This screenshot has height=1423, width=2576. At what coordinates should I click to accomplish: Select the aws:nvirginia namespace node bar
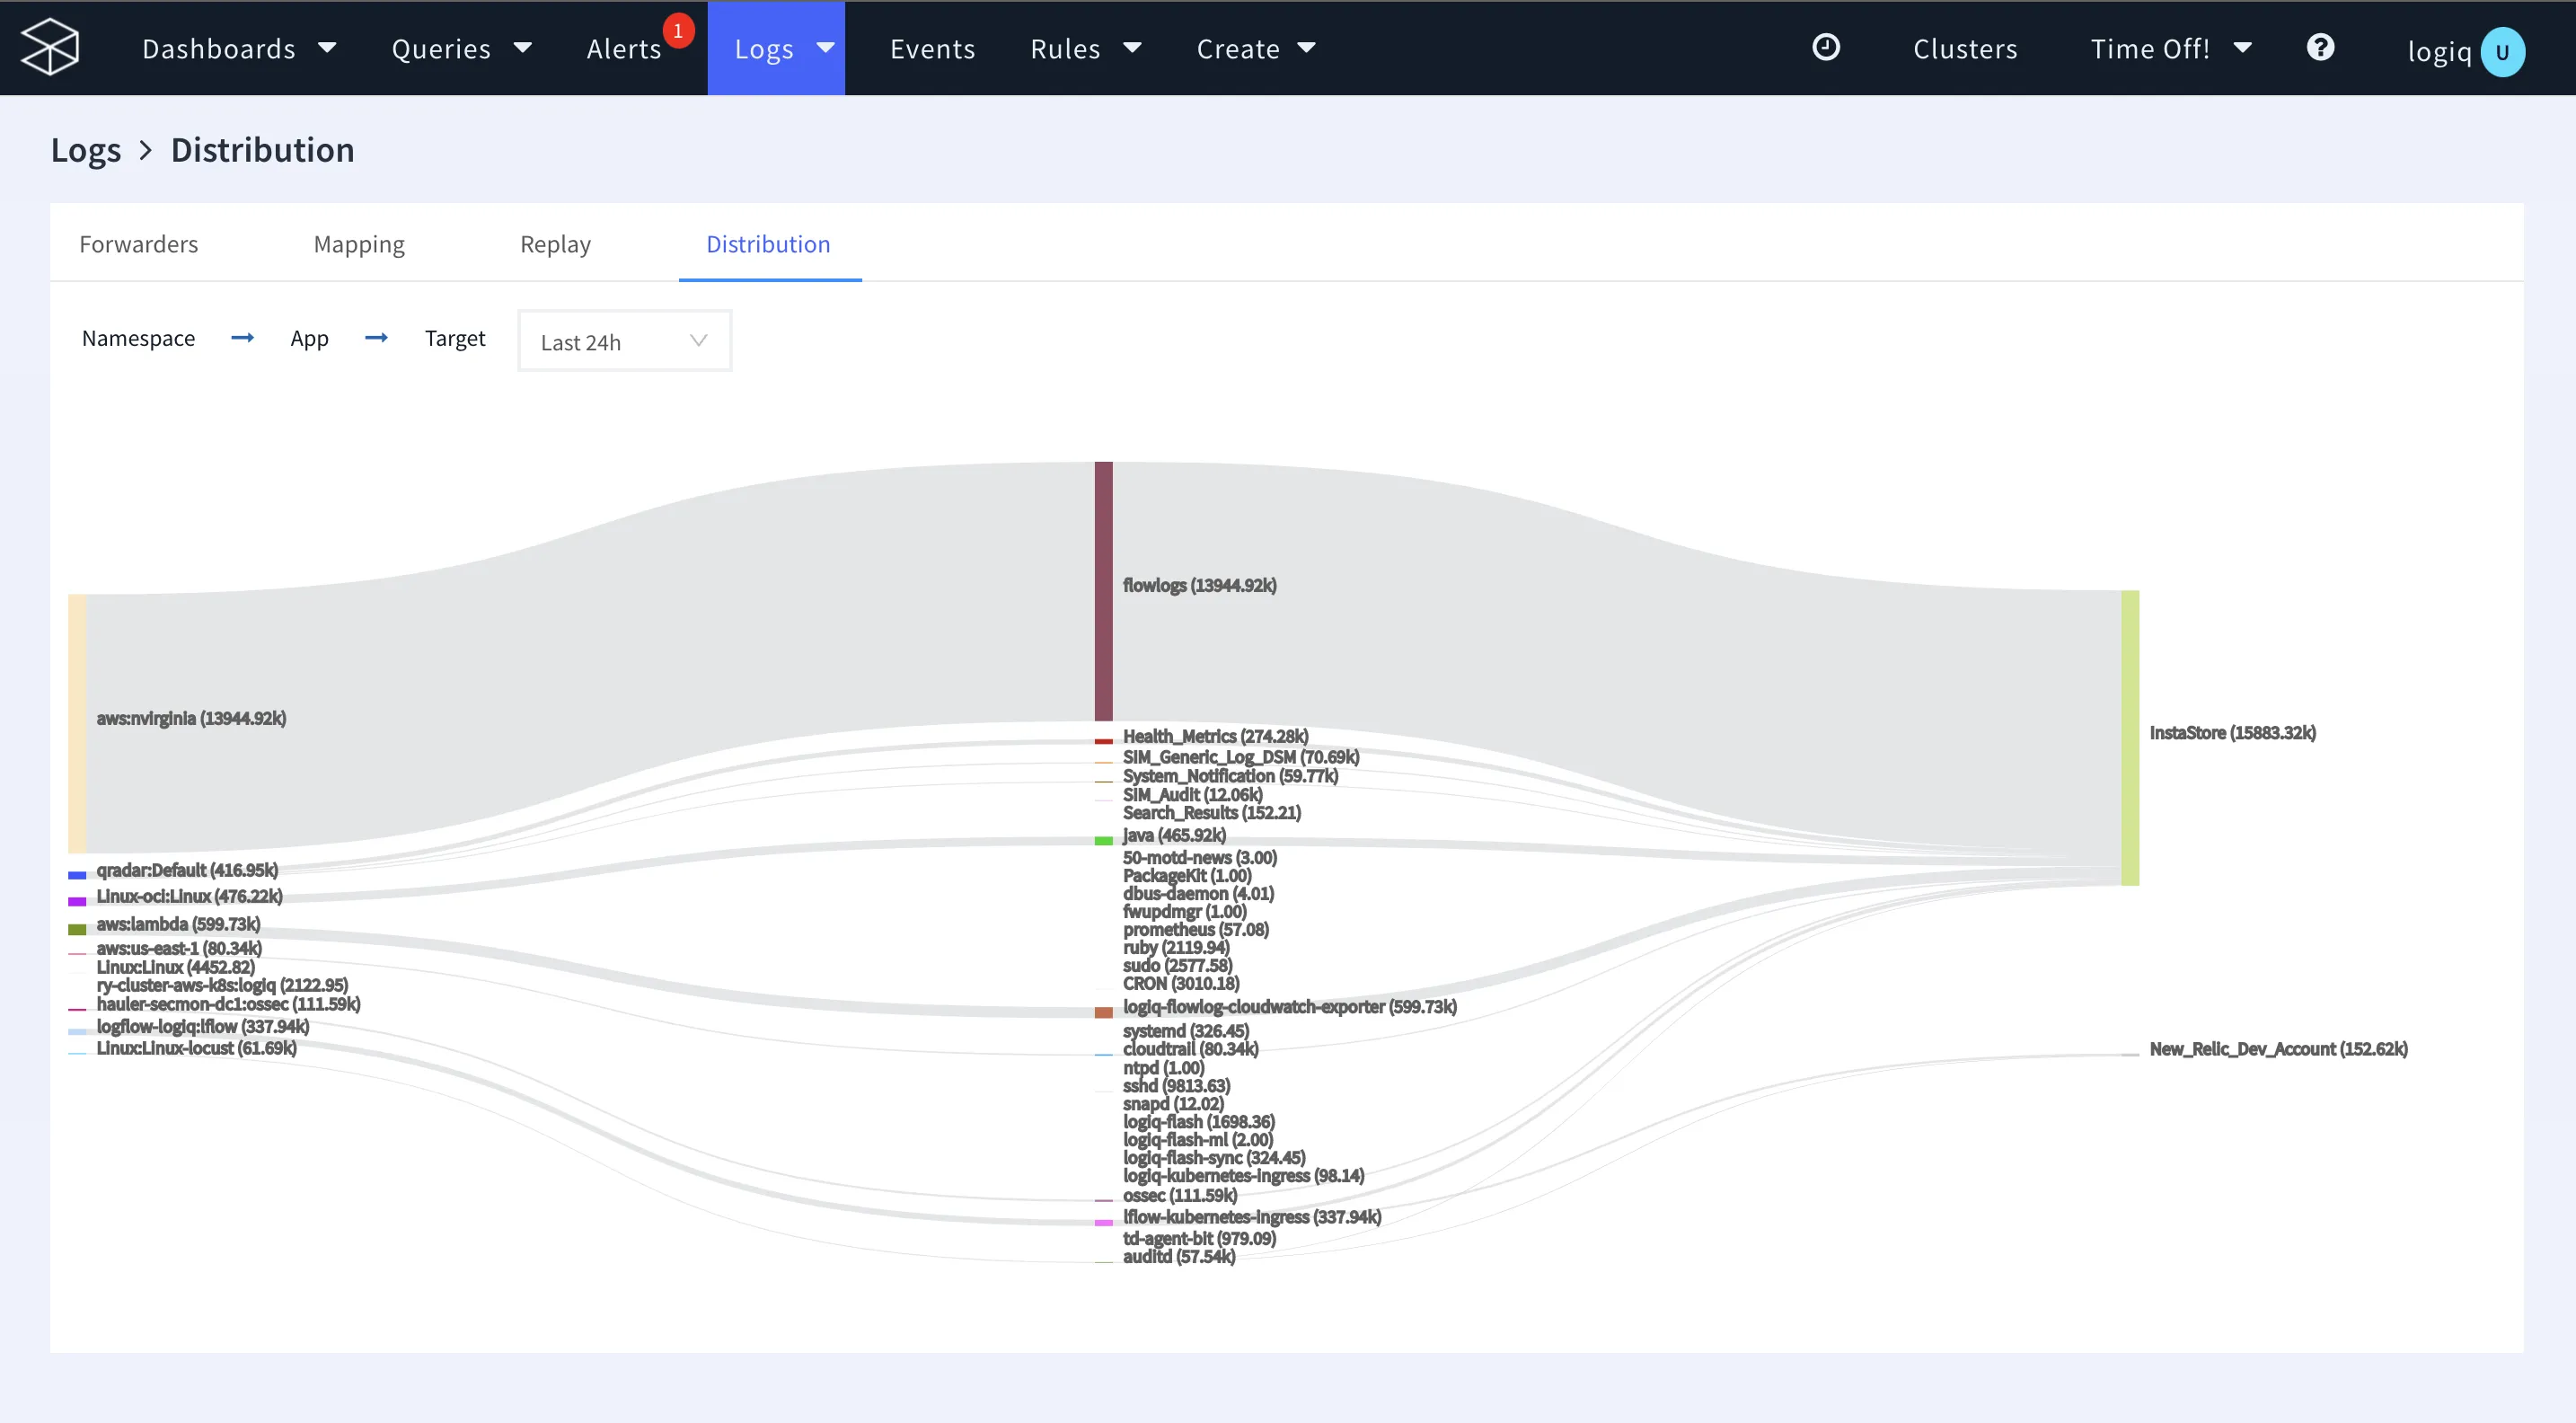pyautogui.click(x=77, y=723)
